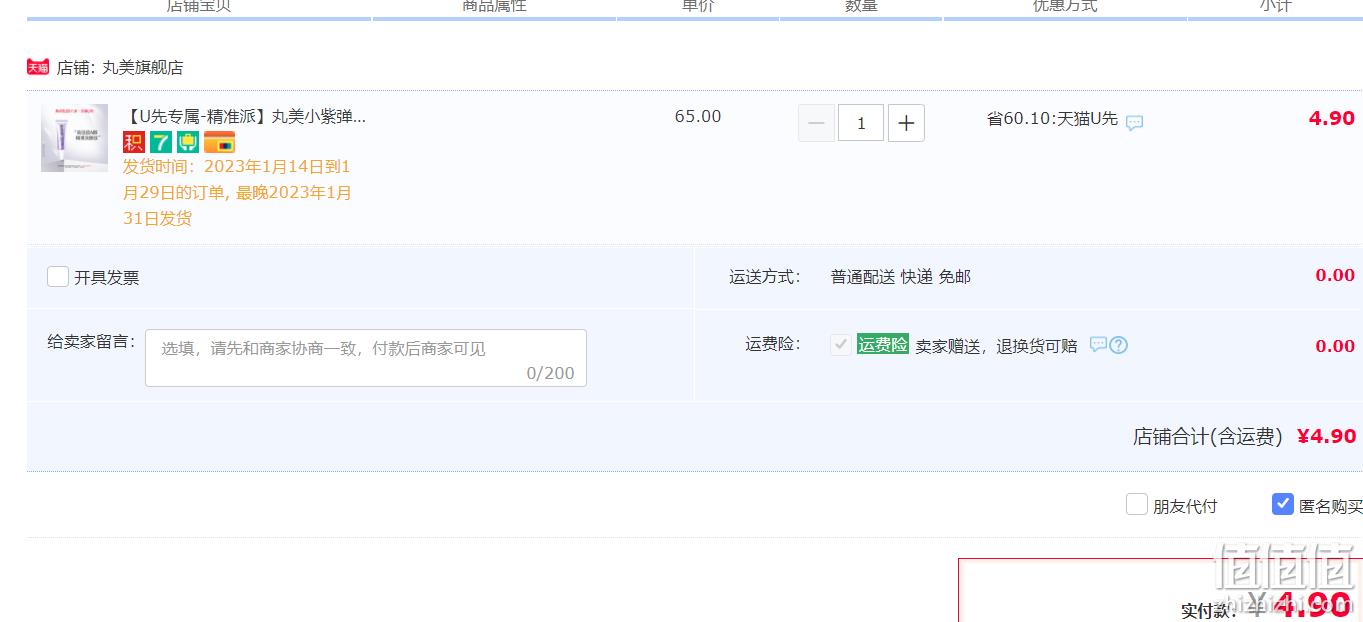Viewport: 1363px width, 622px height.
Task: Click the comment icon beside 天猫U先
Action: tap(1134, 123)
